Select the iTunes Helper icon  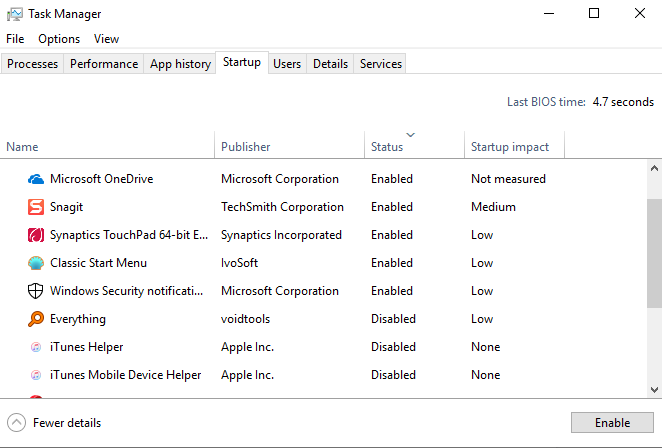pyautogui.click(x=36, y=347)
